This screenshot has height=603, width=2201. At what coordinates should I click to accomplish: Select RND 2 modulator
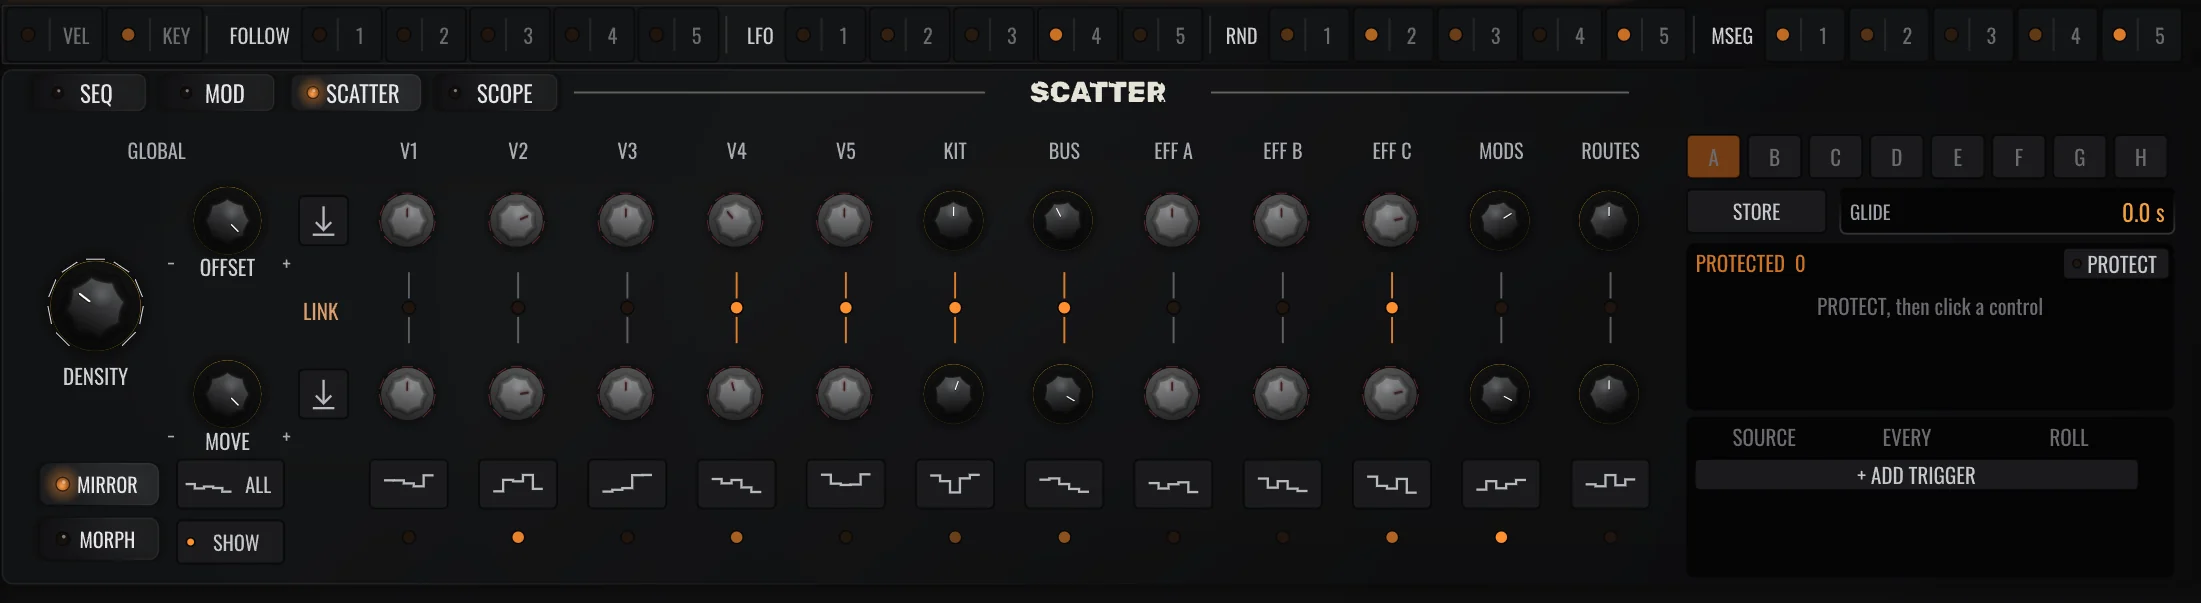click(1392, 36)
